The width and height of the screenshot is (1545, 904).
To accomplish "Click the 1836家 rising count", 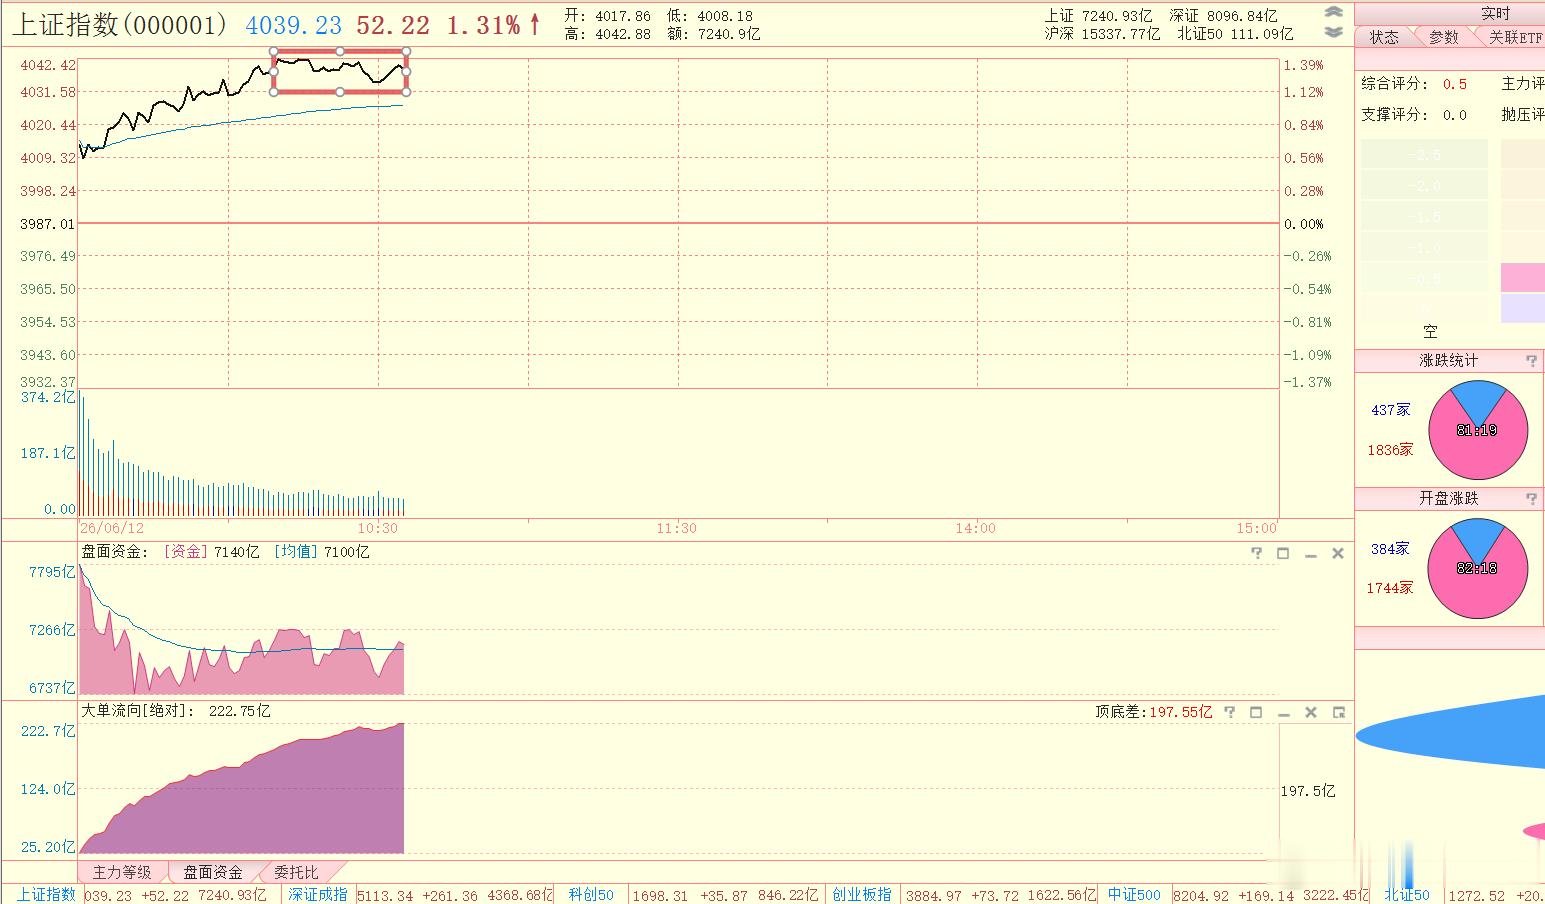I will 1390,450.
